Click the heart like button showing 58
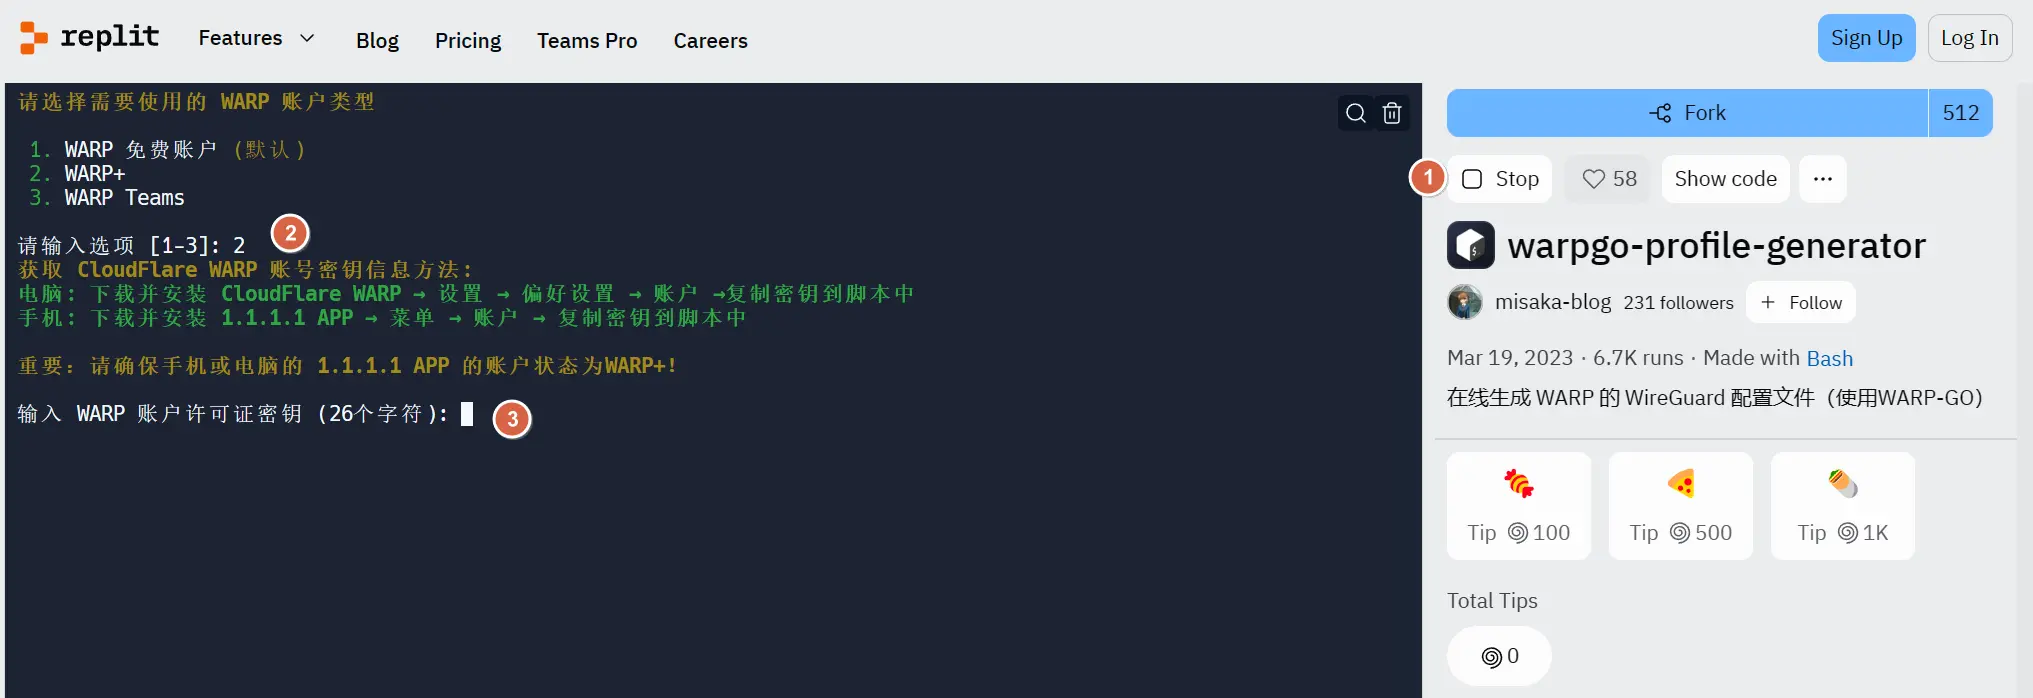Image resolution: width=2033 pixels, height=698 pixels. click(1608, 179)
